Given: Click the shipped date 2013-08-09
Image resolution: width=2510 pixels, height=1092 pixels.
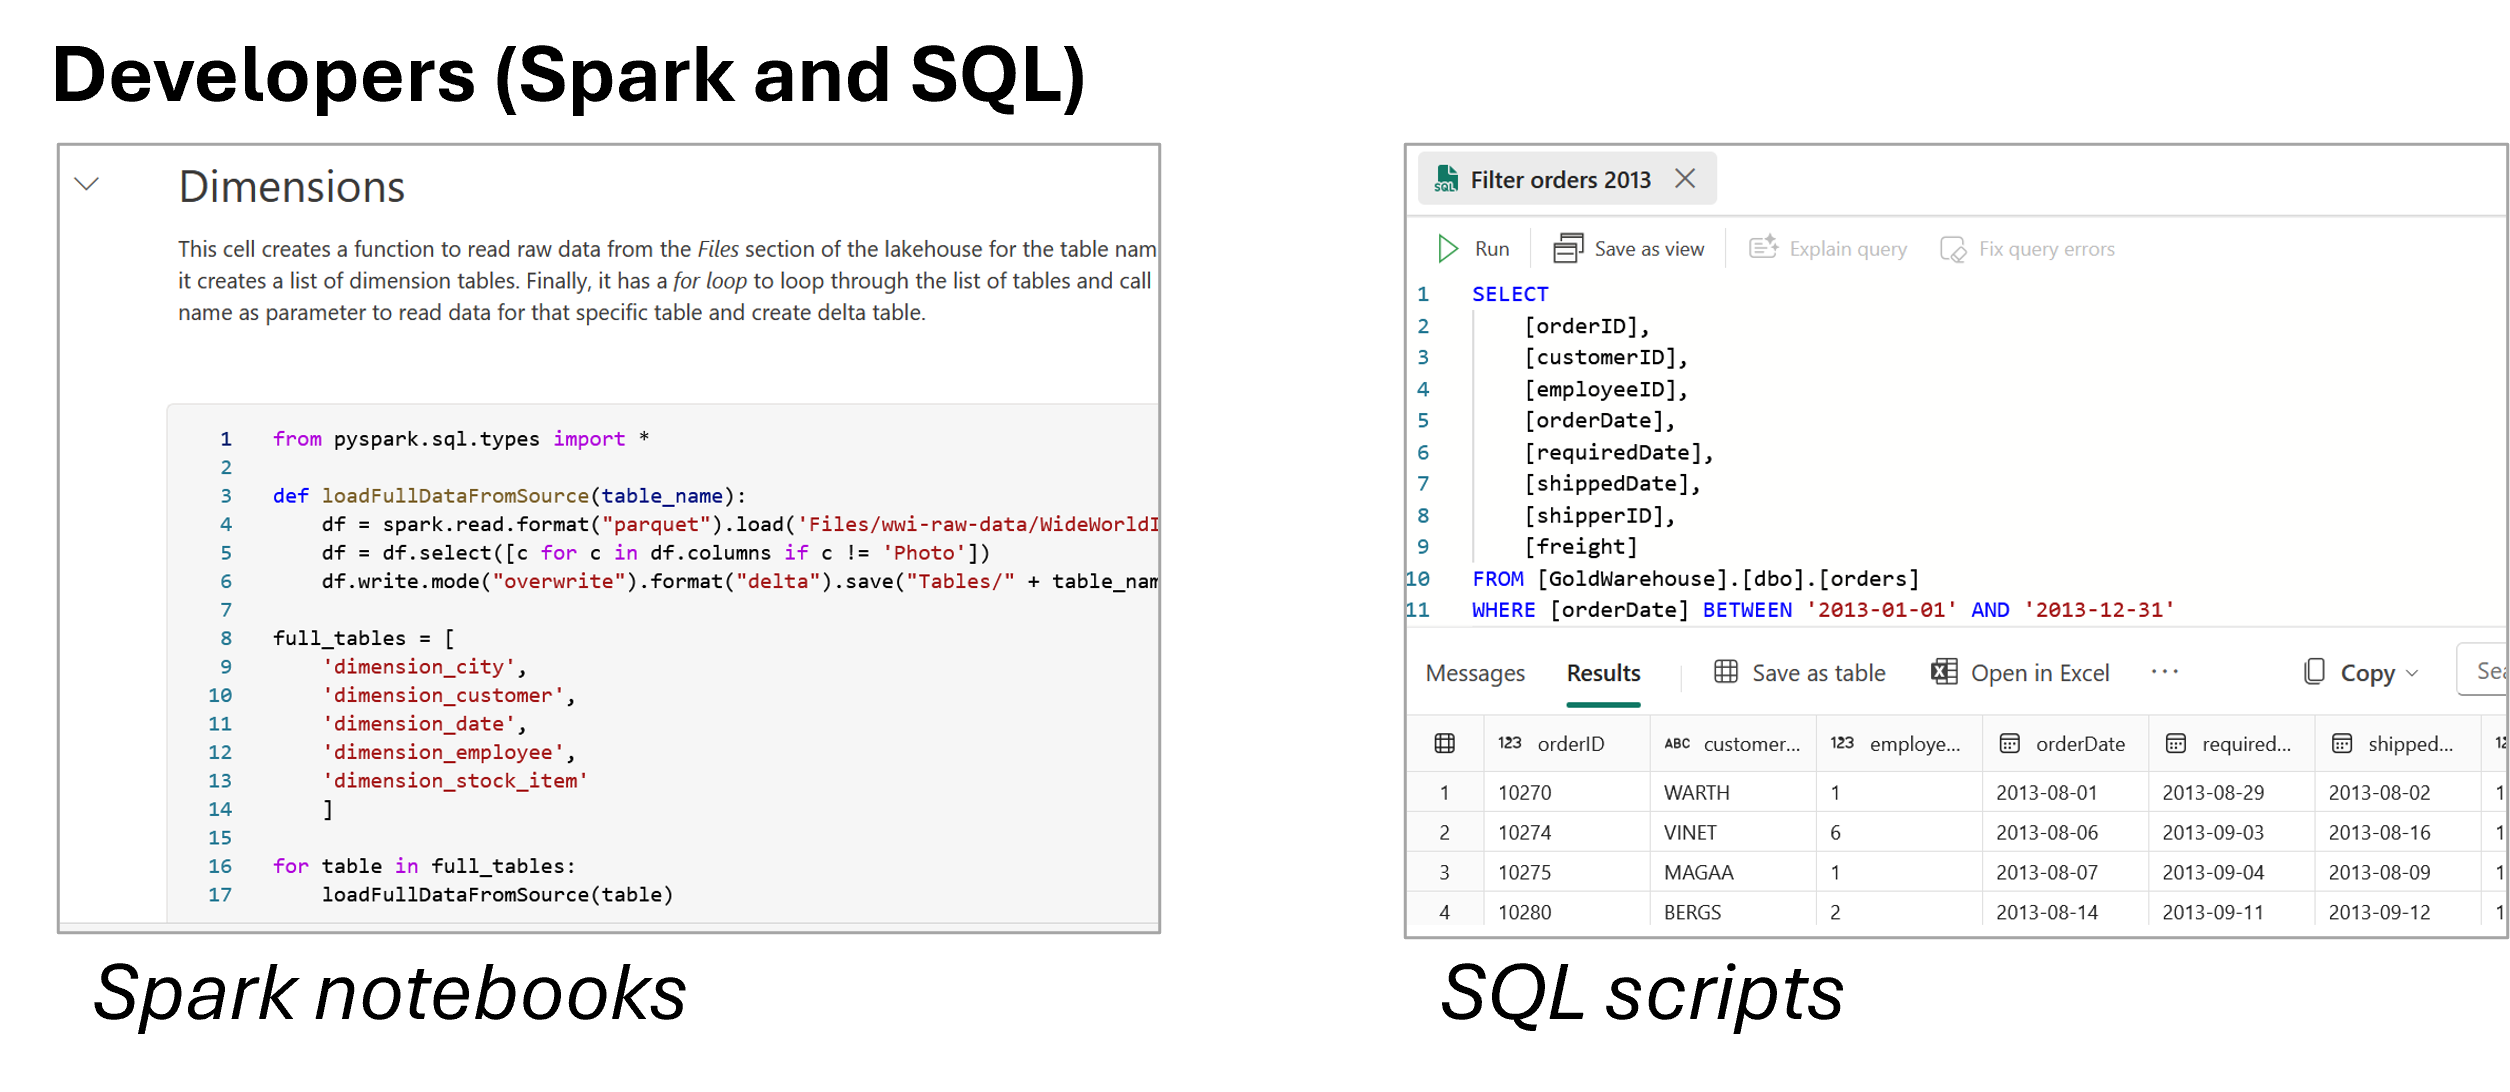Looking at the screenshot, I should click(2379, 872).
